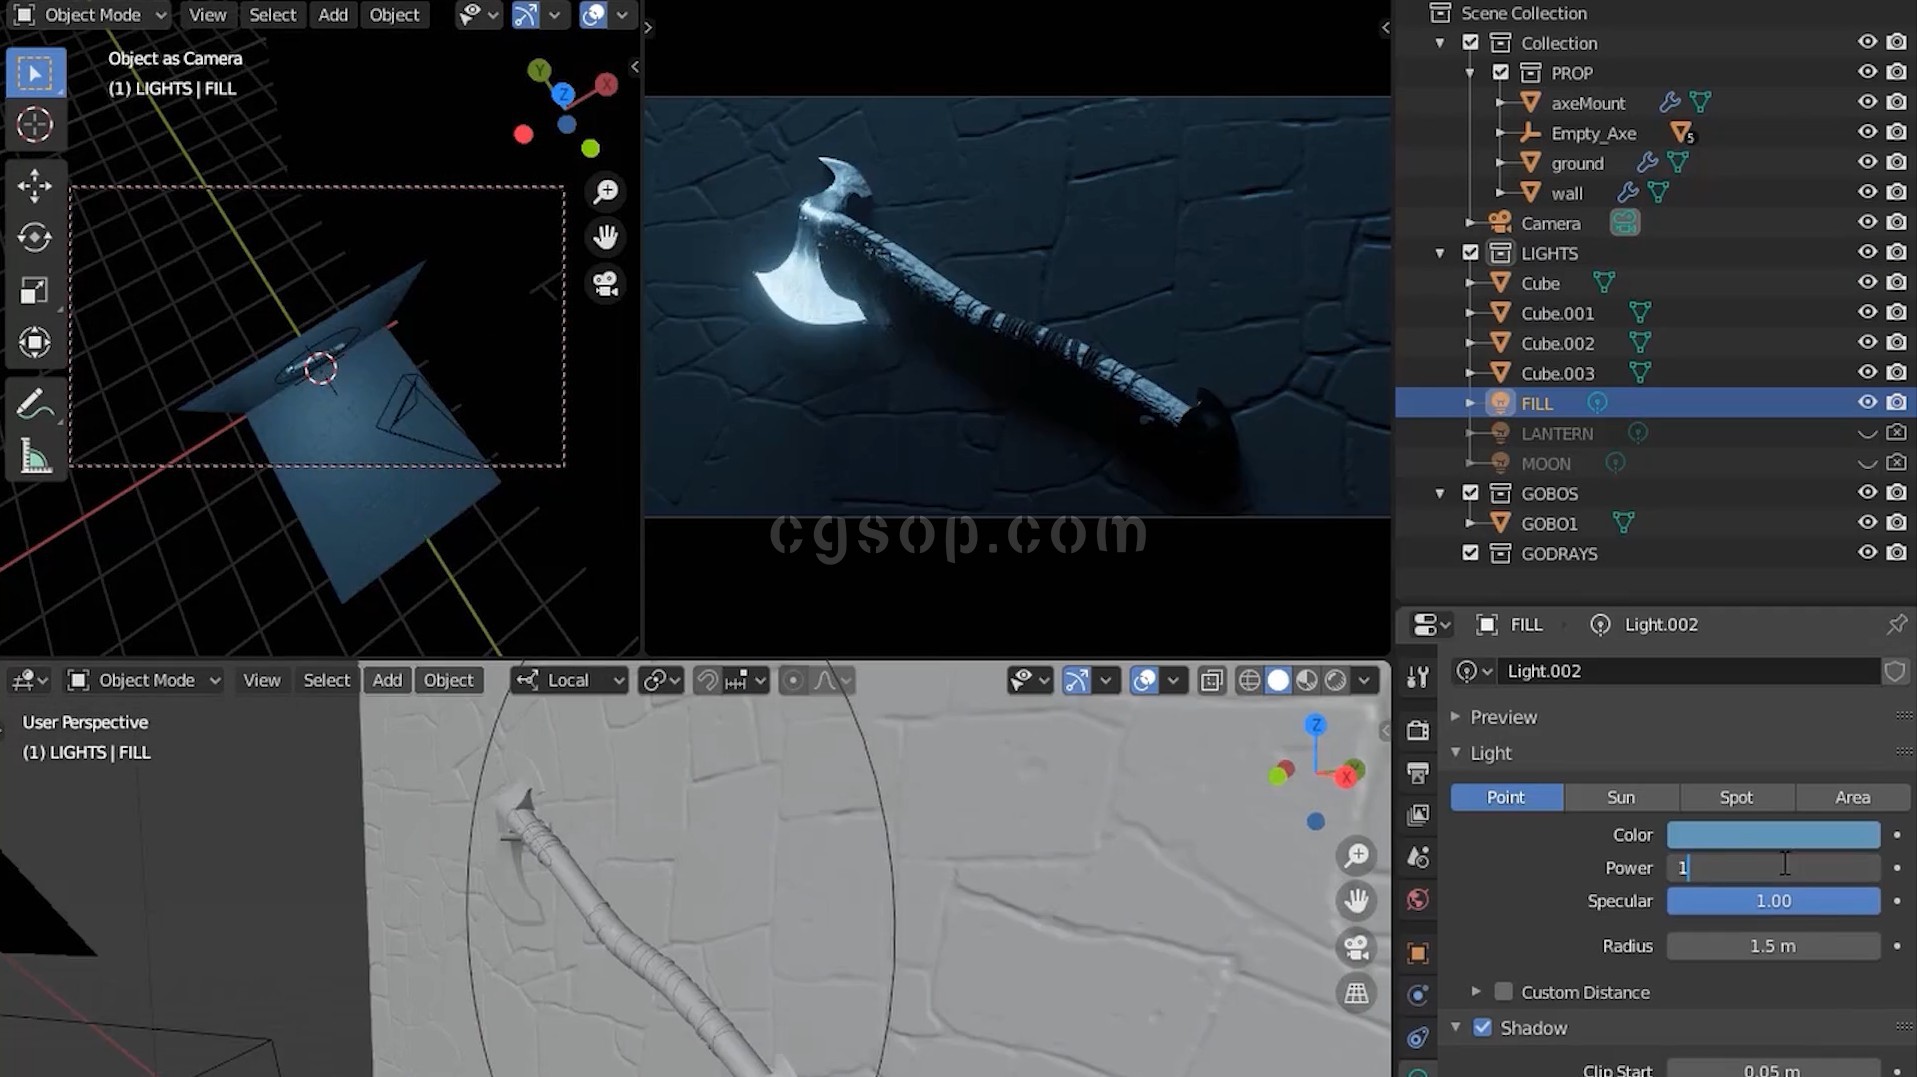Open View menu in top viewport
The image size is (1917, 1077).
207,15
